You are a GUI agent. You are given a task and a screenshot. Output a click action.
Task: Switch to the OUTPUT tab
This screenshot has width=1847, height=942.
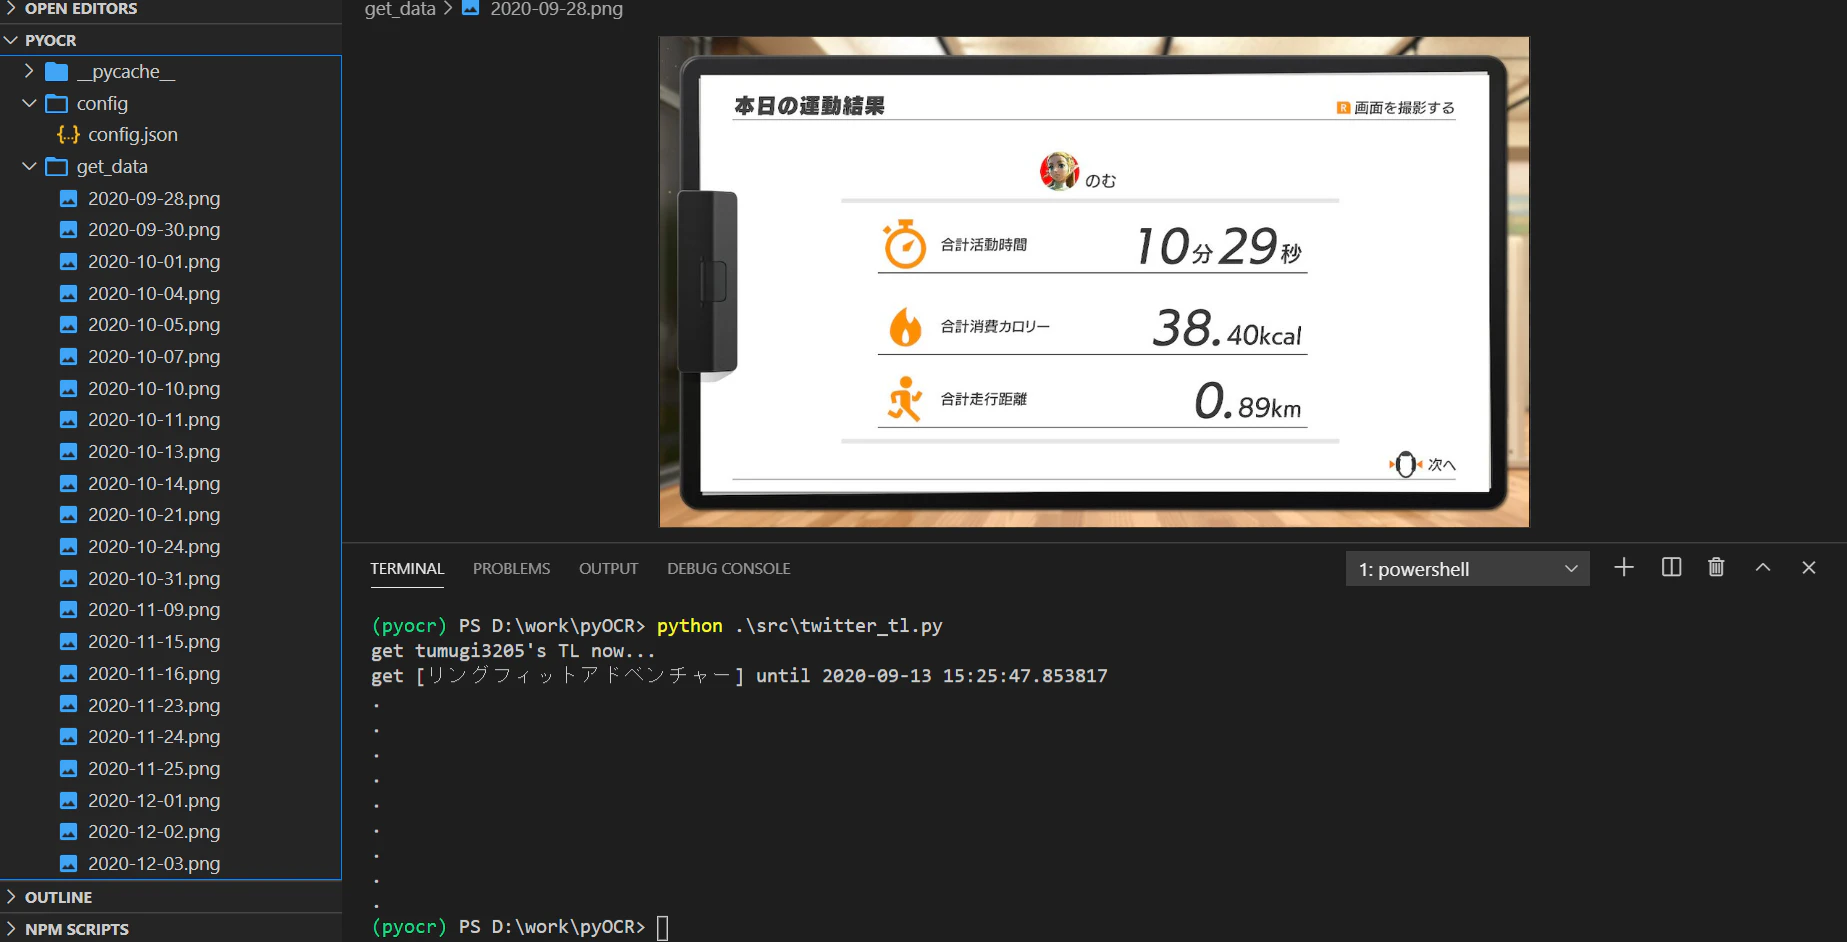(x=608, y=568)
